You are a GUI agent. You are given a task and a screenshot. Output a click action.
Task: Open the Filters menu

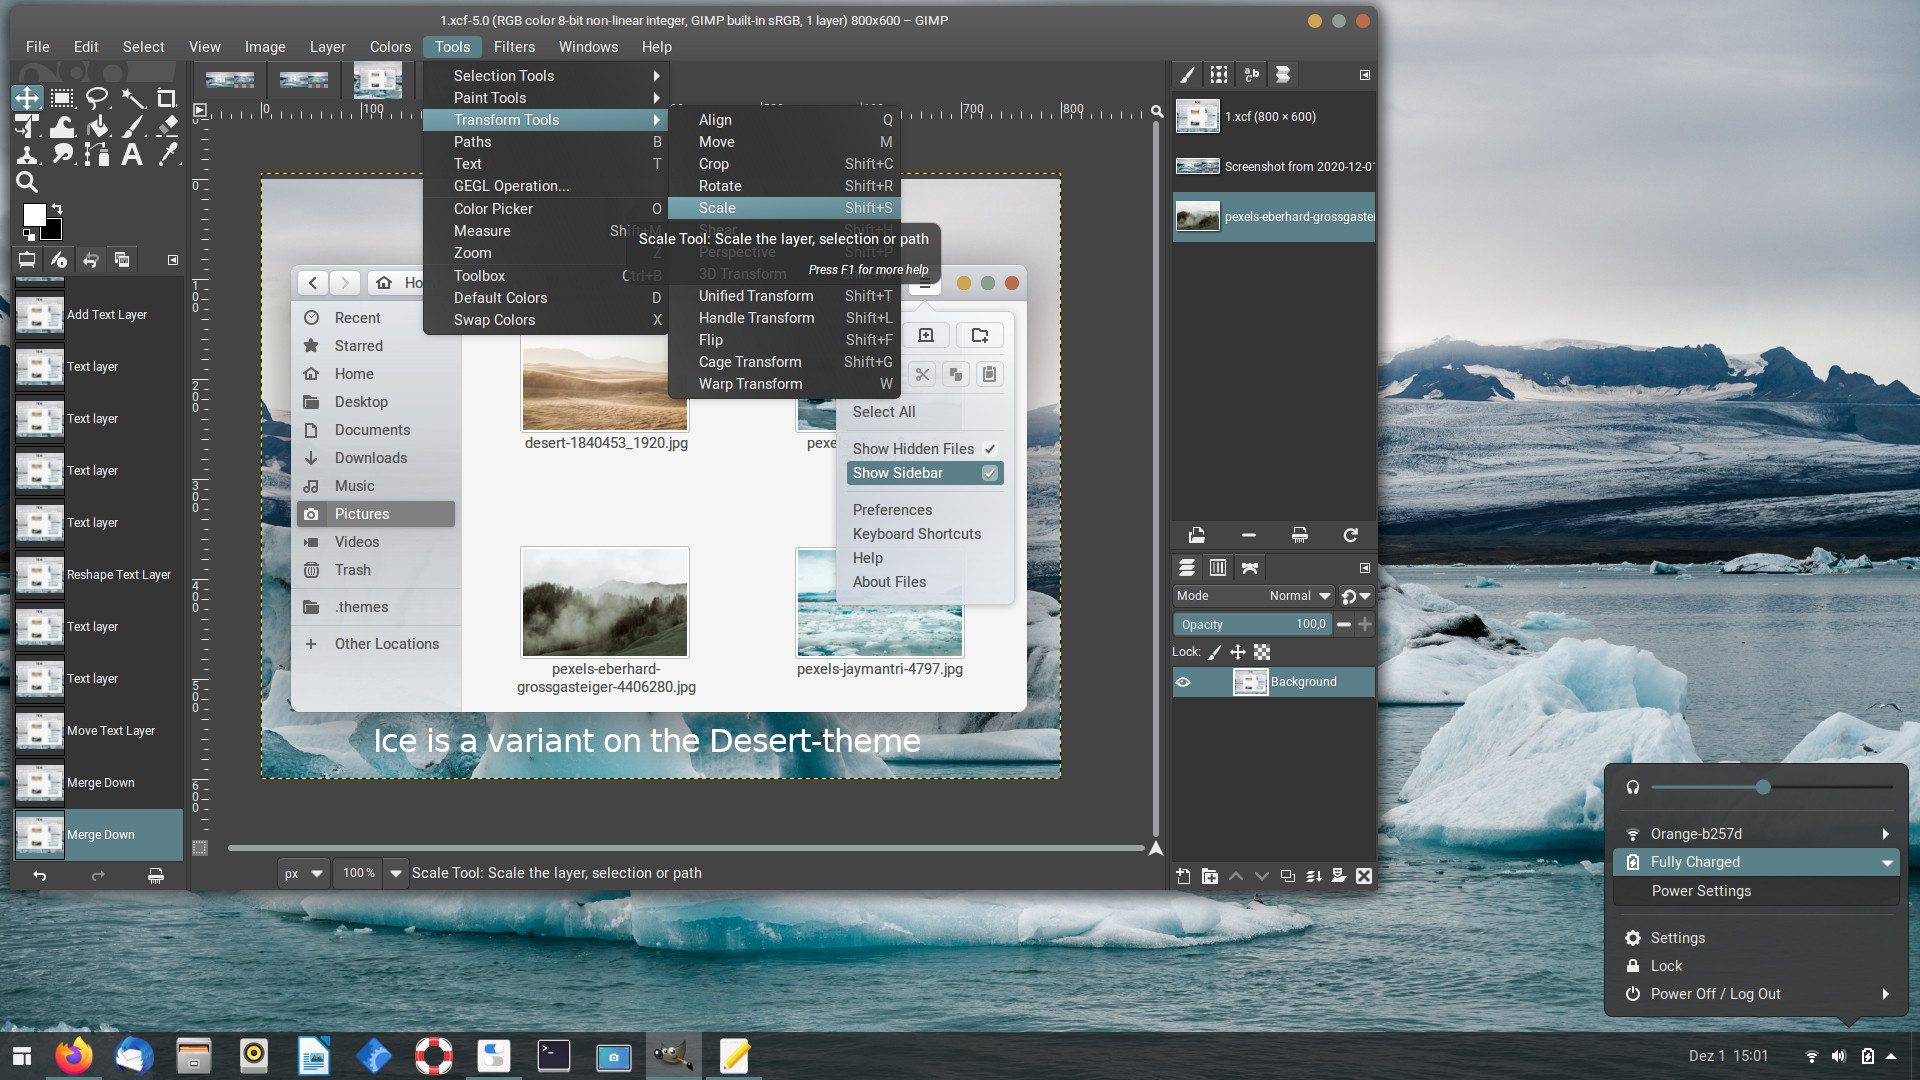coord(514,47)
